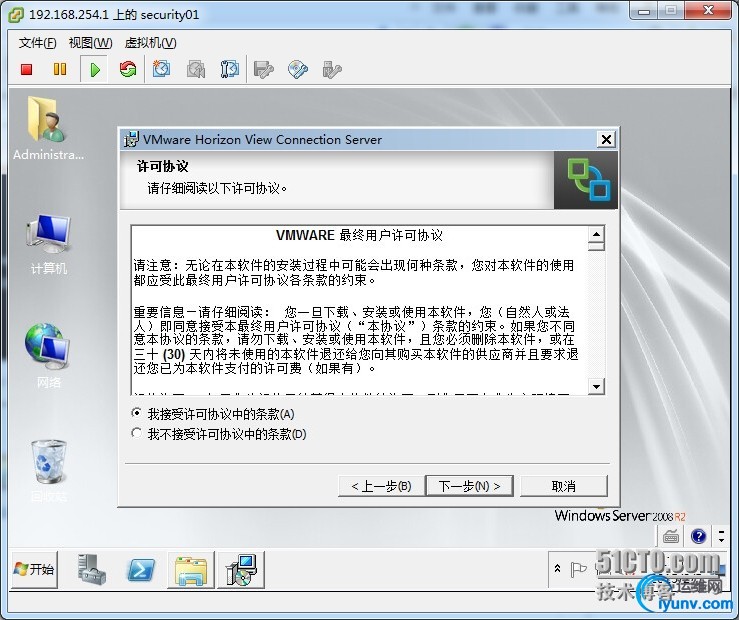Screen dimensions: 739x620
Task: Select the 计算机 desktop icon
Action: tap(49, 244)
